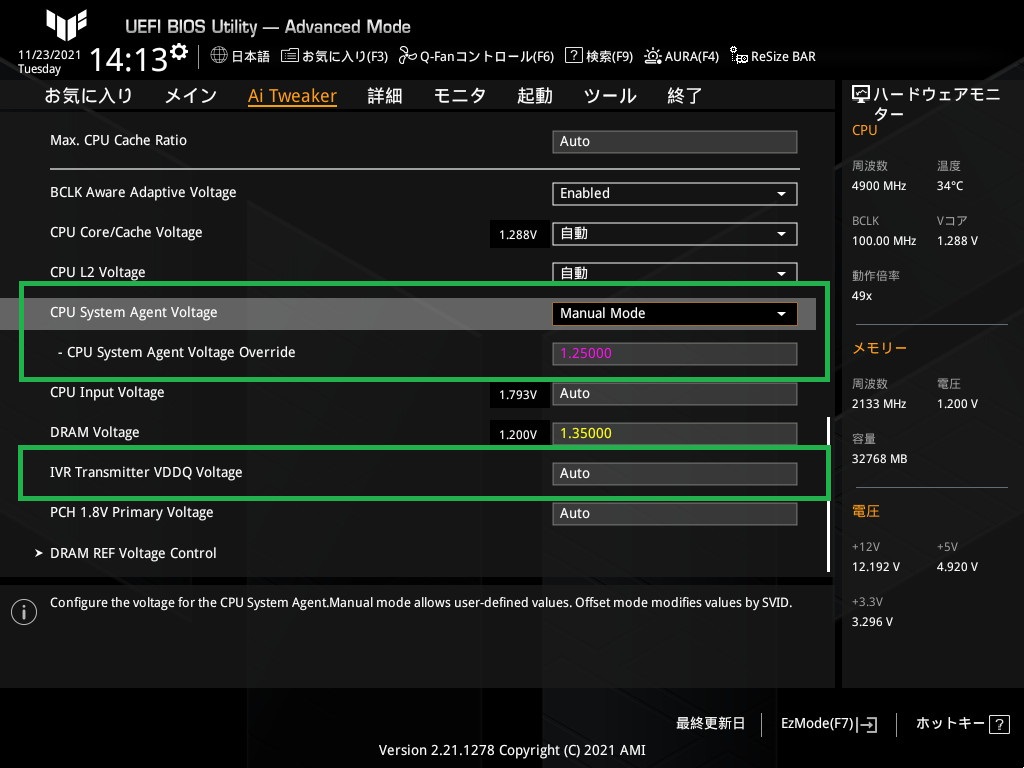Click CPU Input Voltage Auto field
1024x768 pixels.
(675, 394)
